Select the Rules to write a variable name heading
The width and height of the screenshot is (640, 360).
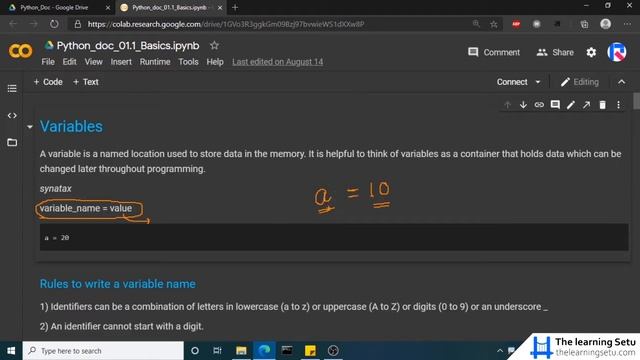(x=118, y=284)
